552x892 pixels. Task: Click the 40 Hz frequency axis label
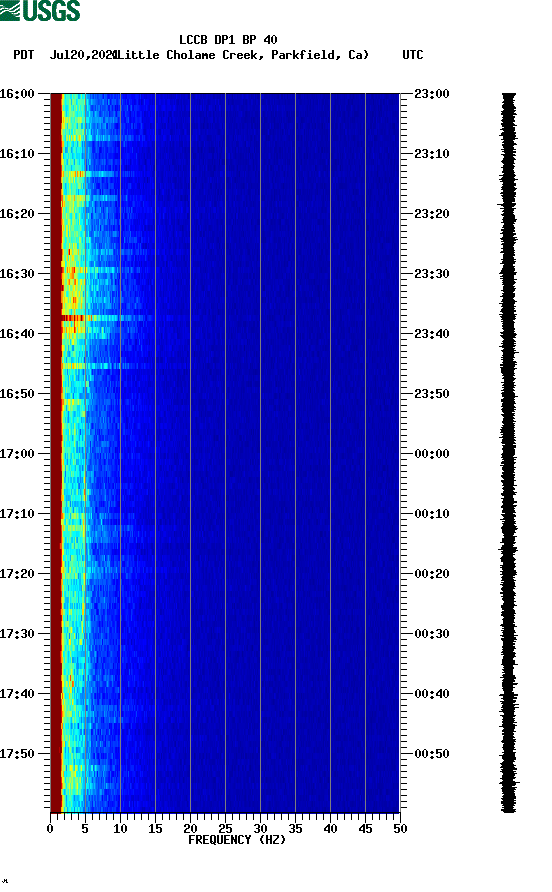(x=331, y=829)
